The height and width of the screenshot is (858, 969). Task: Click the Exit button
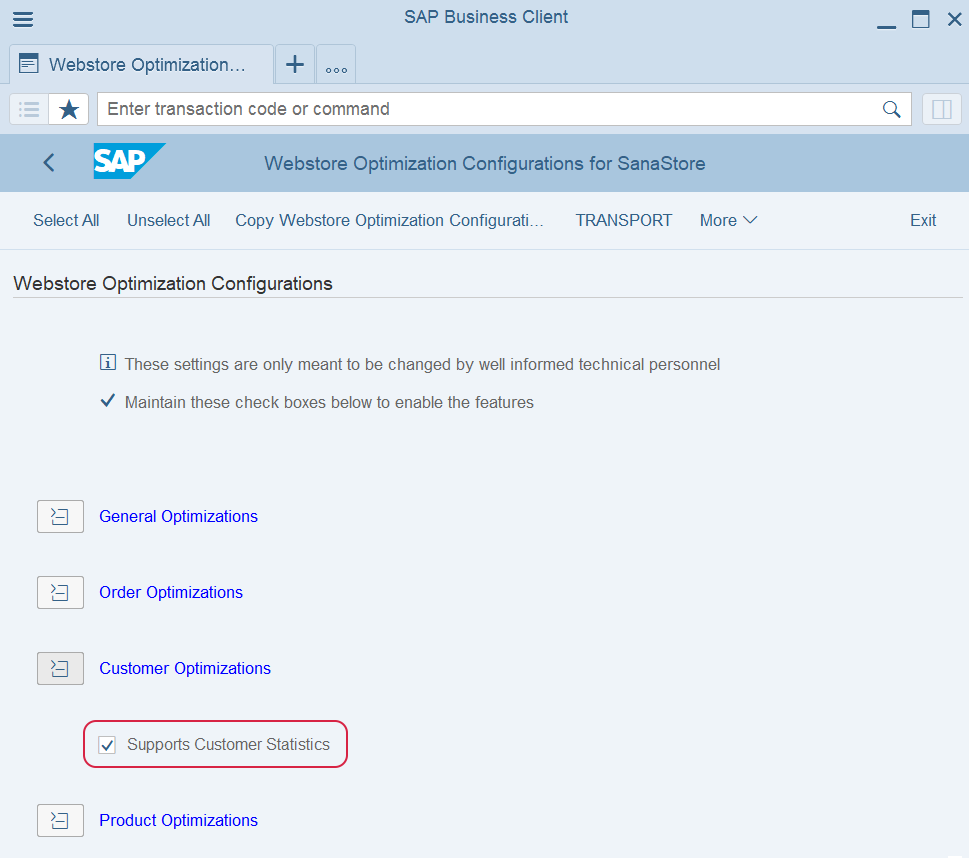pos(922,221)
